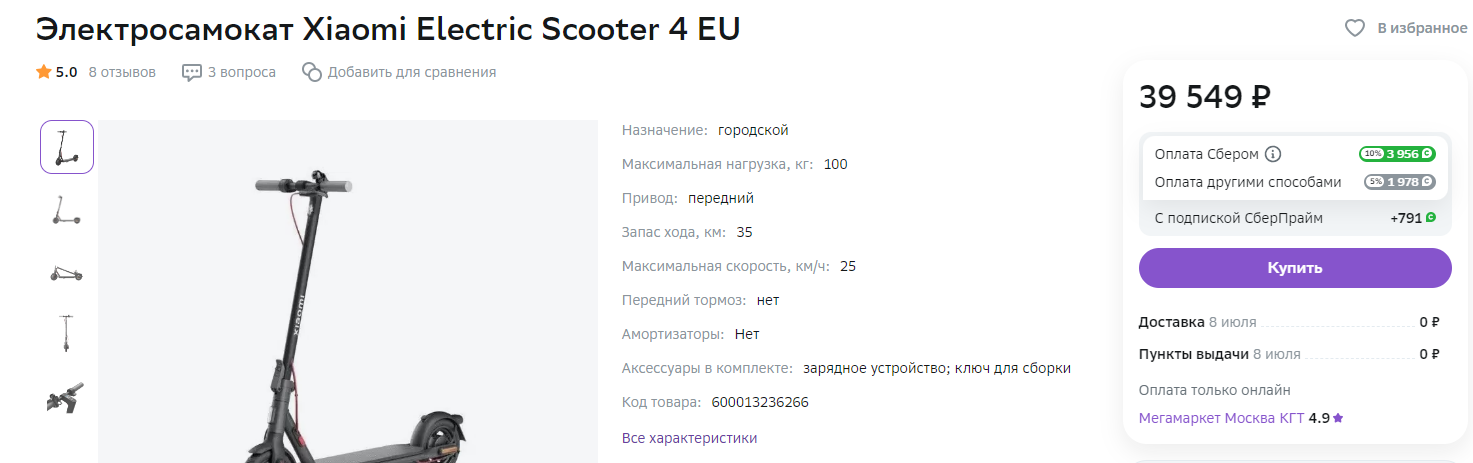Screen dimensions: 1473x463
Task: Select the second side-view scooter thumbnail
Action: point(67,210)
